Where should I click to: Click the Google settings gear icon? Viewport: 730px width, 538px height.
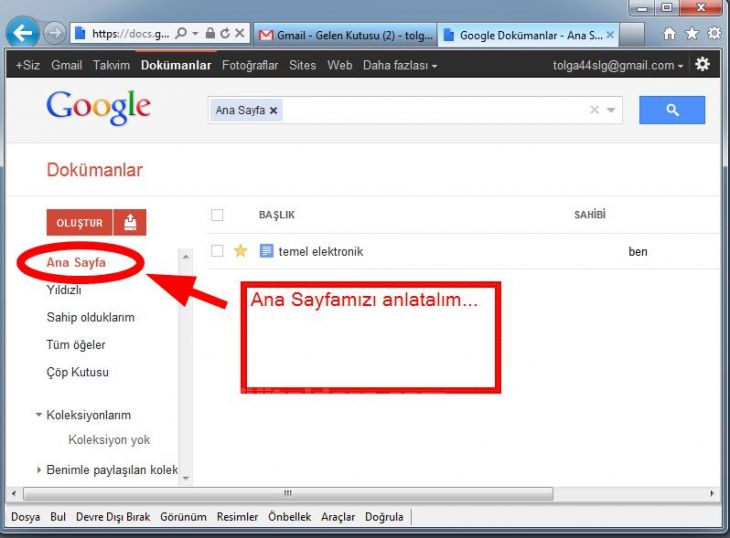point(702,64)
